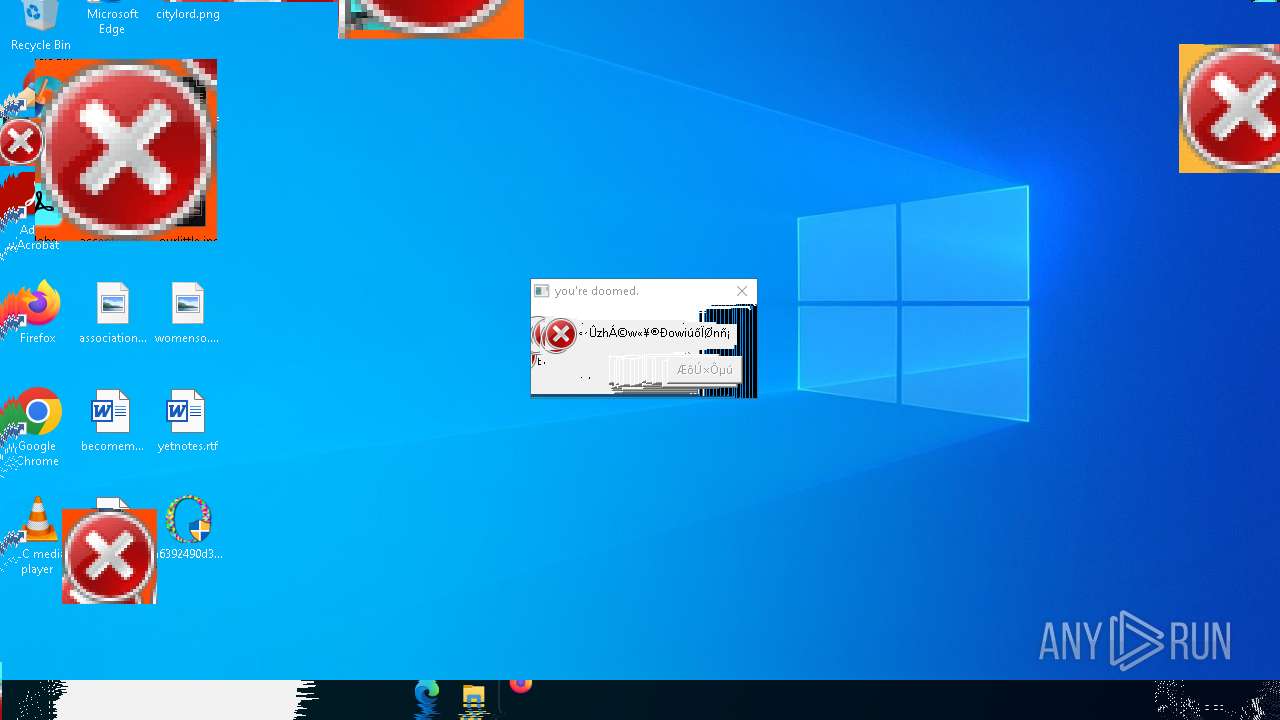Click the garbled button in the doomed dialog

704,370
